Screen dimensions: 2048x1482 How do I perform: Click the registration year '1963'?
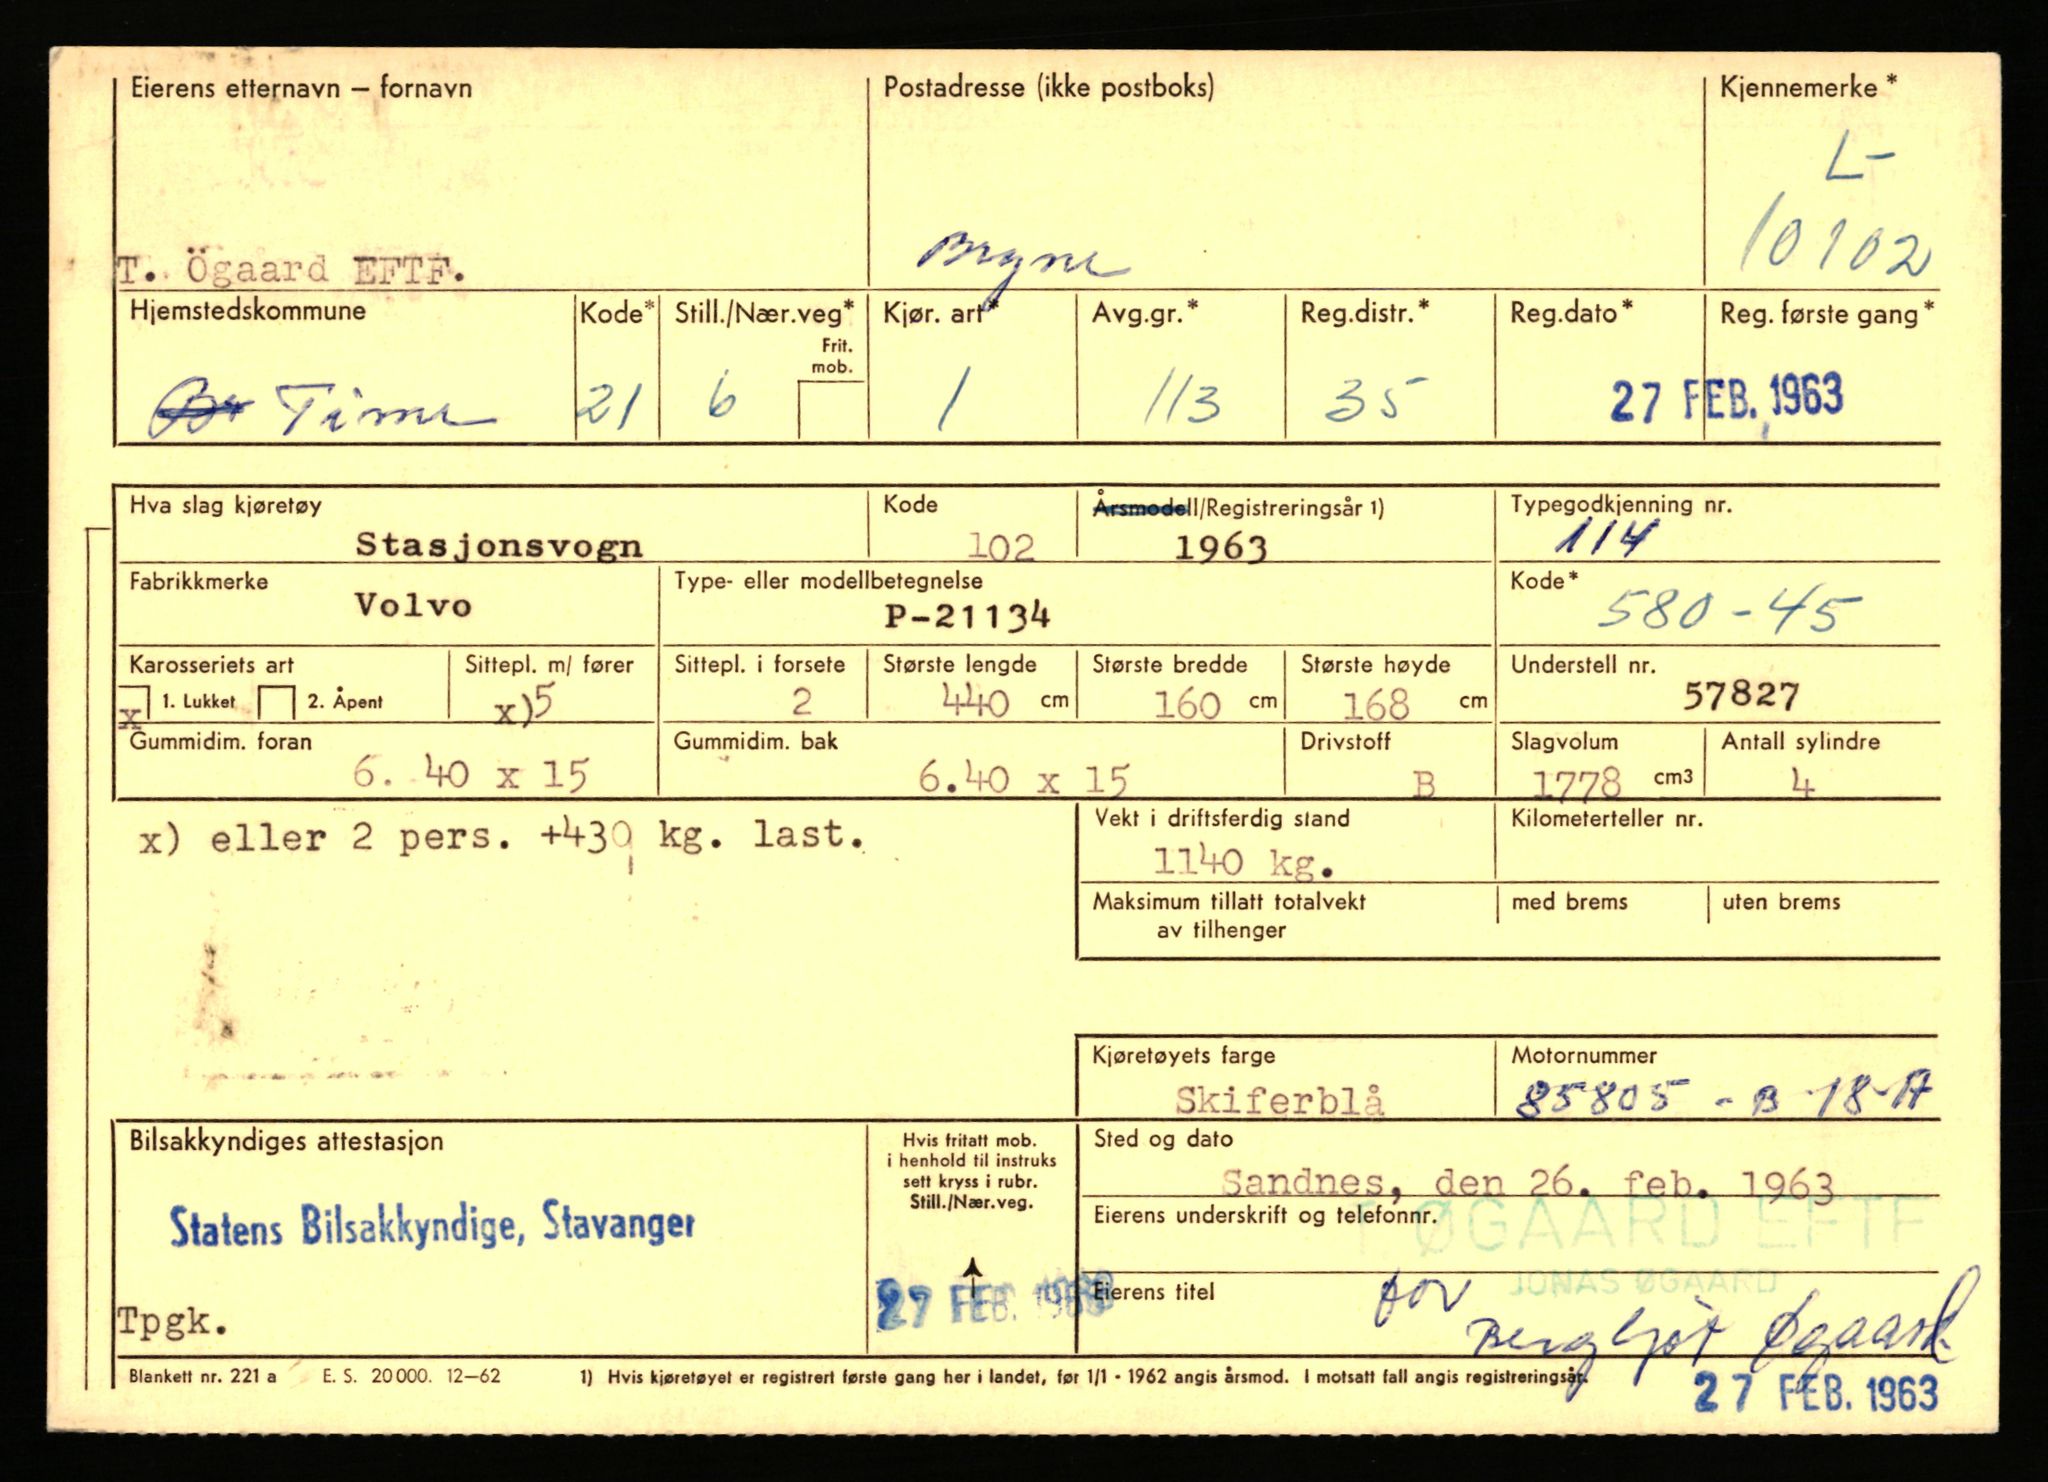tap(1220, 547)
